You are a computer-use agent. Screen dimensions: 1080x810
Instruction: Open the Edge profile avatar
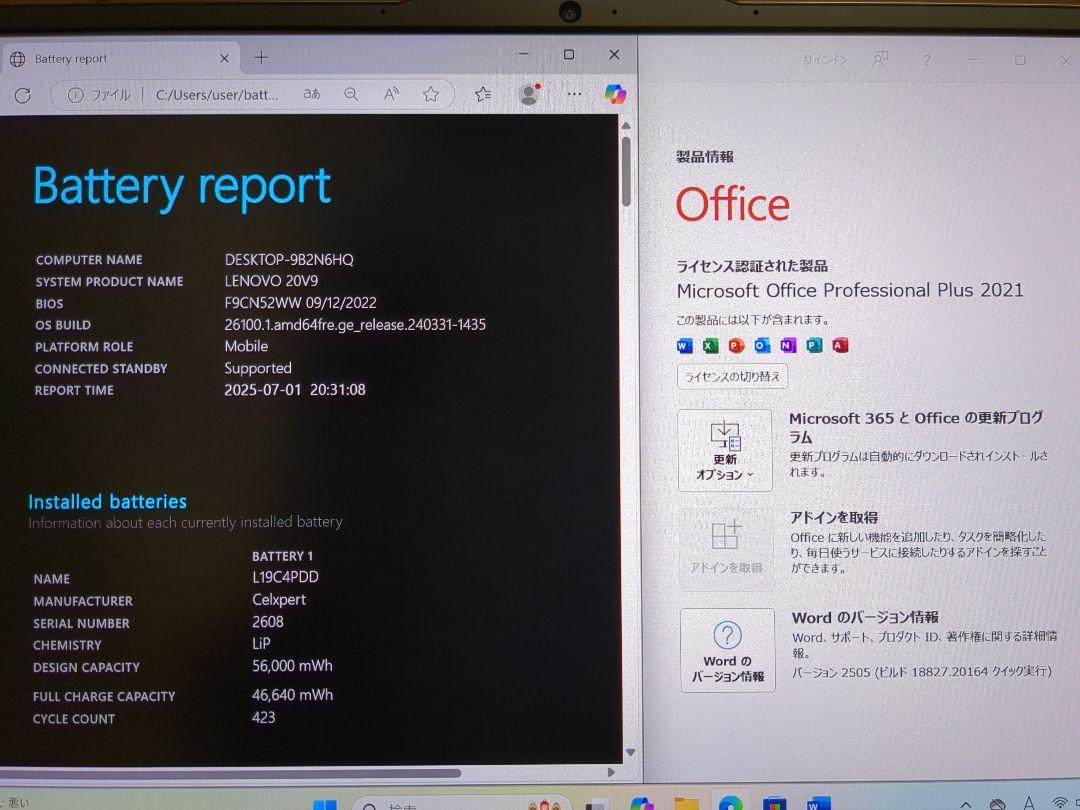529,94
